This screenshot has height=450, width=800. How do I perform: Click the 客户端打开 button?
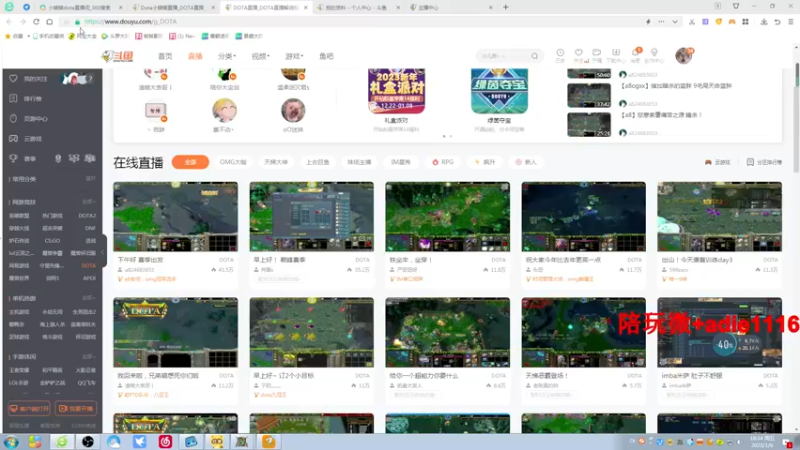click(x=29, y=409)
